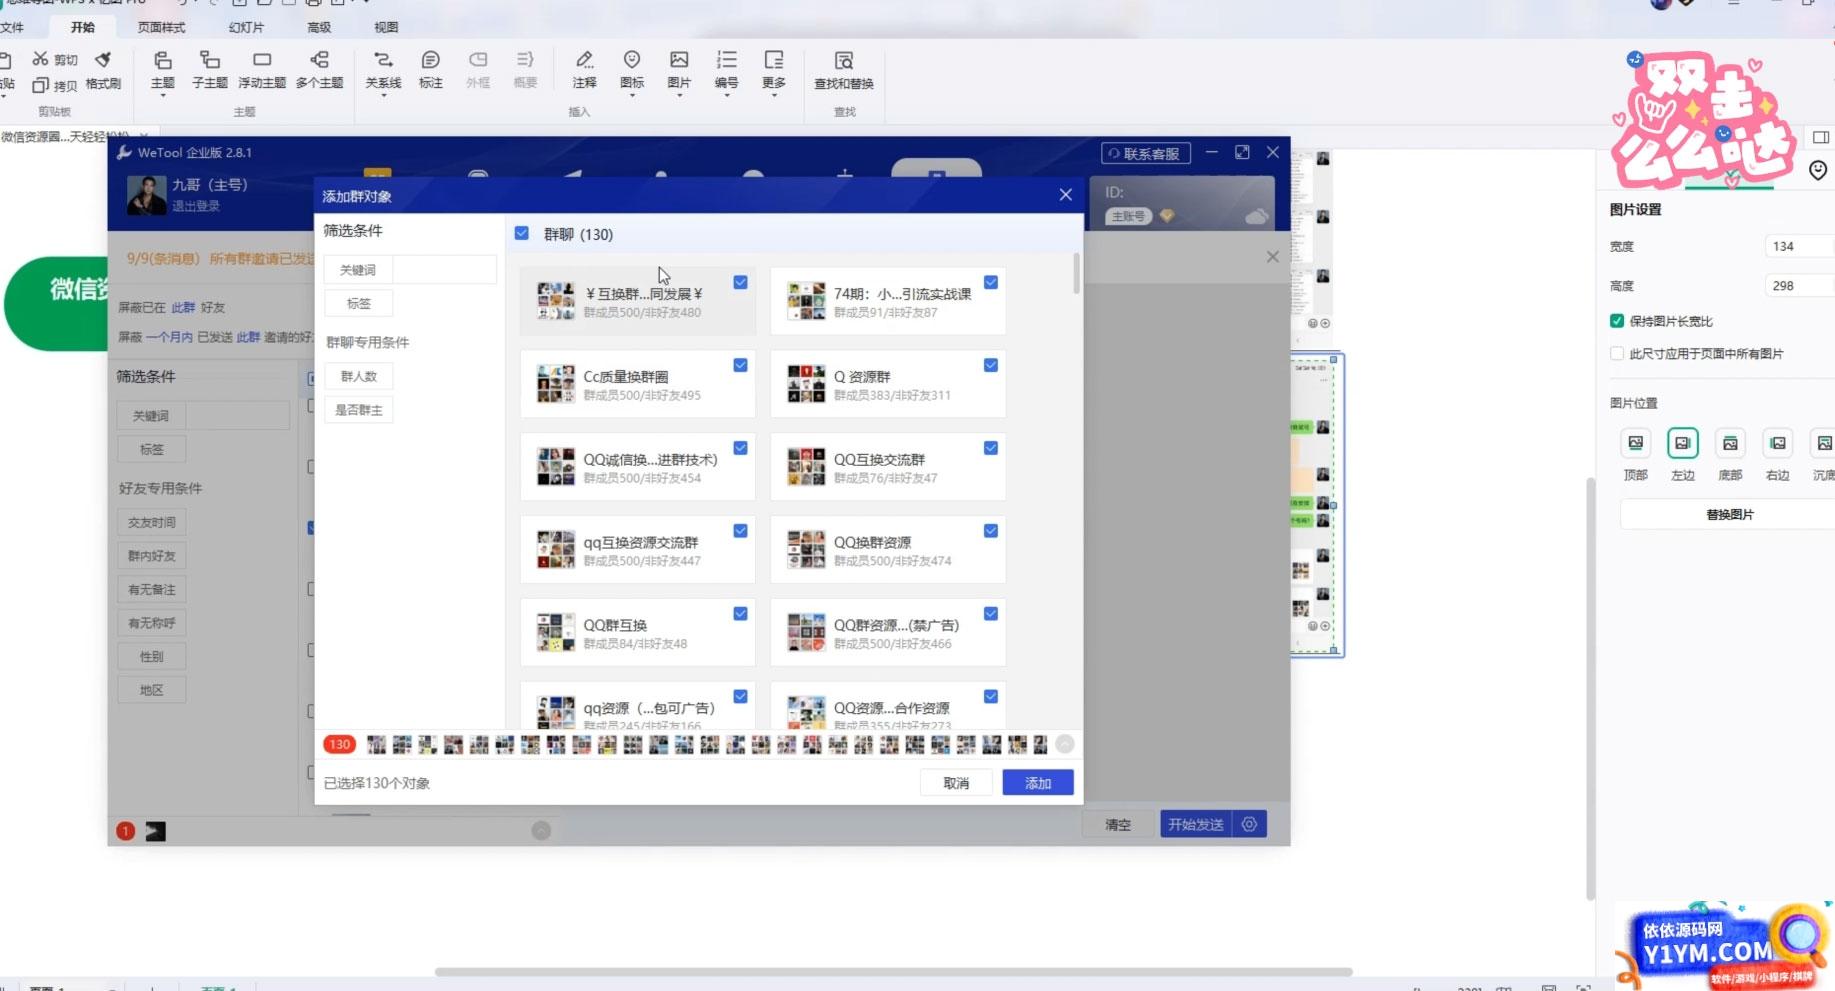Enable 此尺寸应用于页面中所有图片 checkbox
Image resolution: width=1835 pixels, height=991 pixels.
[x=1616, y=353]
